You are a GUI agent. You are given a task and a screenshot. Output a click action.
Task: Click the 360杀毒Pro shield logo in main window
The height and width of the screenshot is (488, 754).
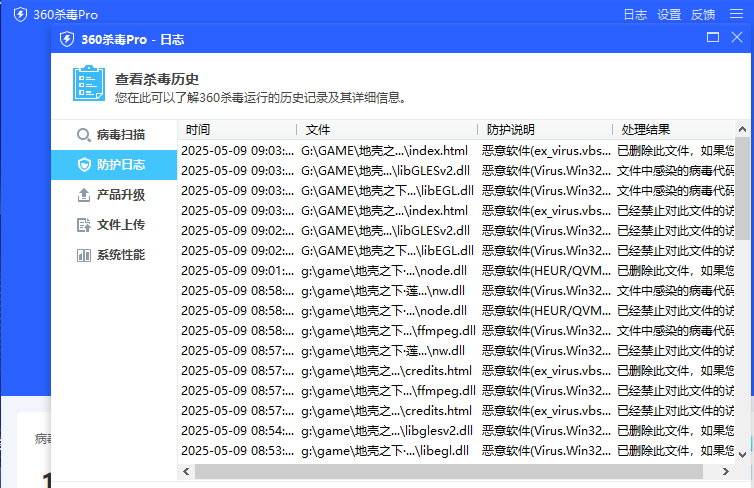[x=20, y=14]
